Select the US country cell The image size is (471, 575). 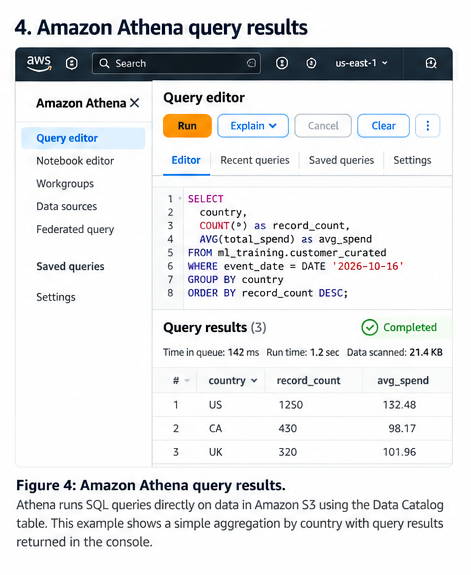click(x=215, y=405)
